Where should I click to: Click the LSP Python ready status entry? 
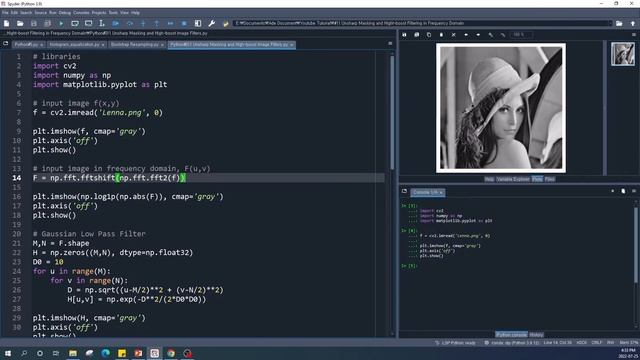click(456, 343)
